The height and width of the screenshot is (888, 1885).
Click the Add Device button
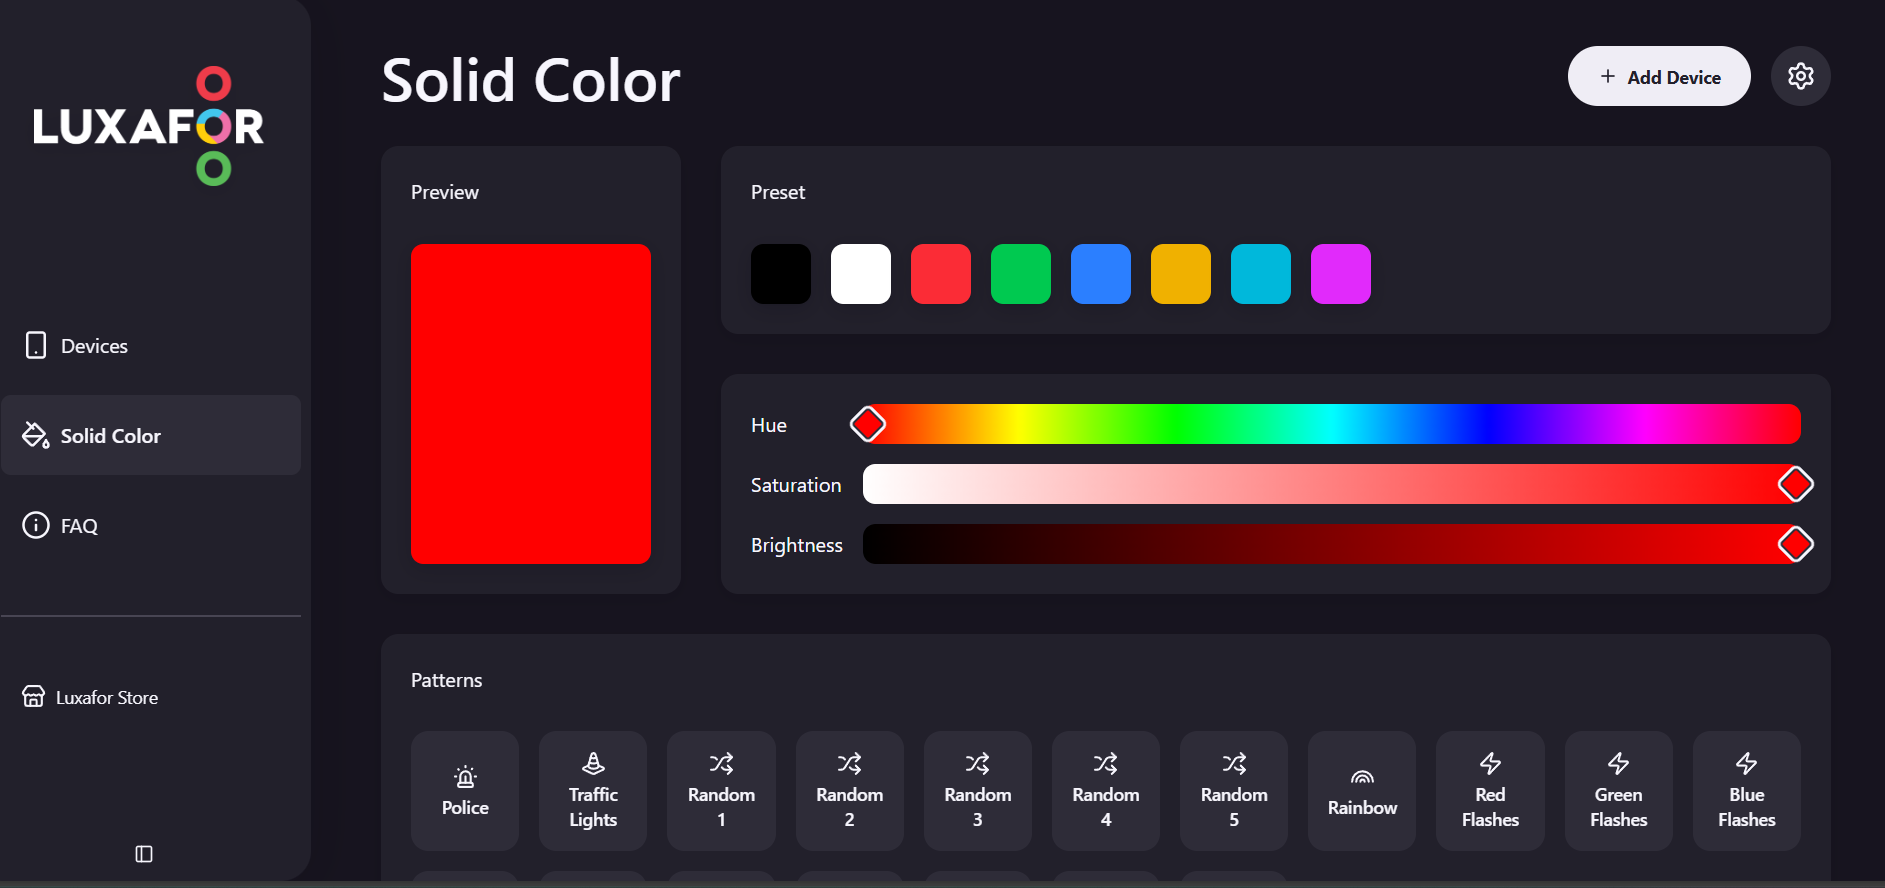1659,77
